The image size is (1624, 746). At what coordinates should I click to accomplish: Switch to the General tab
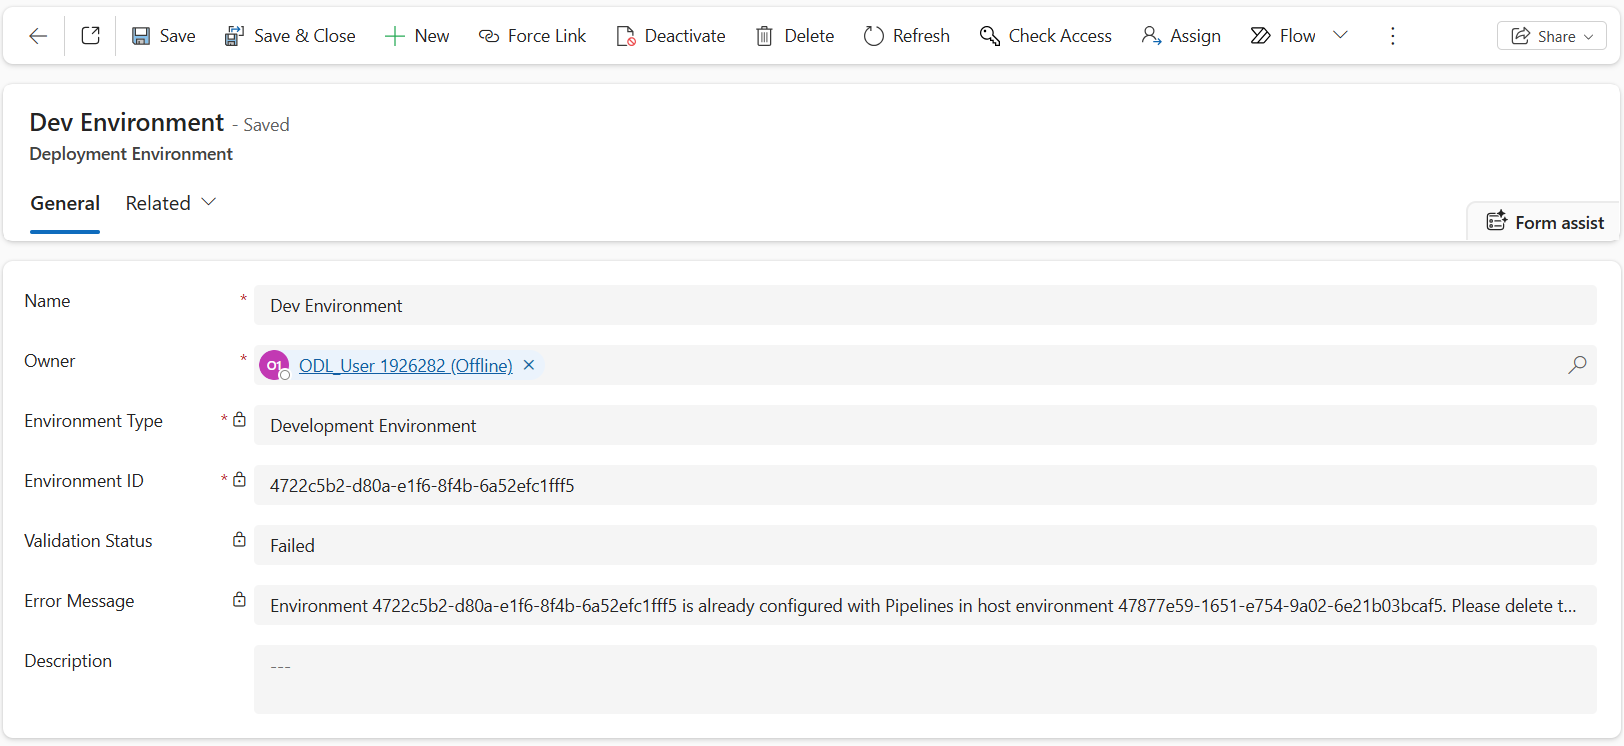coord(65,203)
